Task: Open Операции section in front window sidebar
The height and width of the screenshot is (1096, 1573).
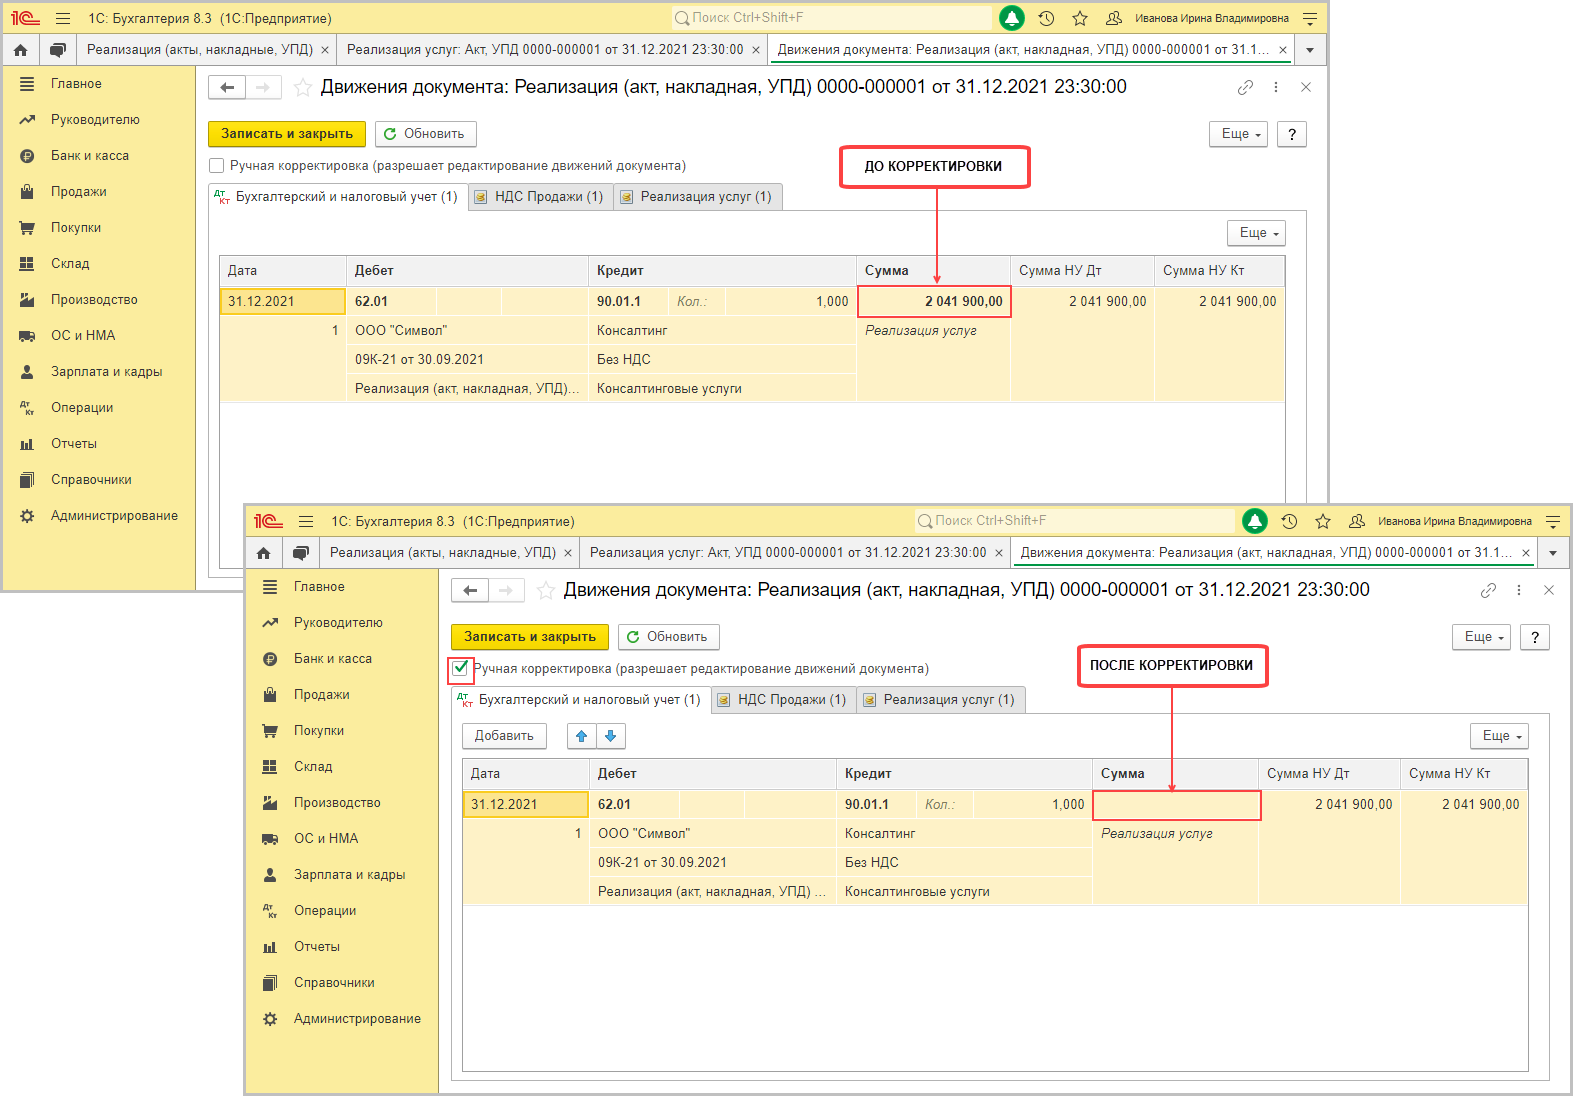Action: pyautogui.click(x=325, y=911)
